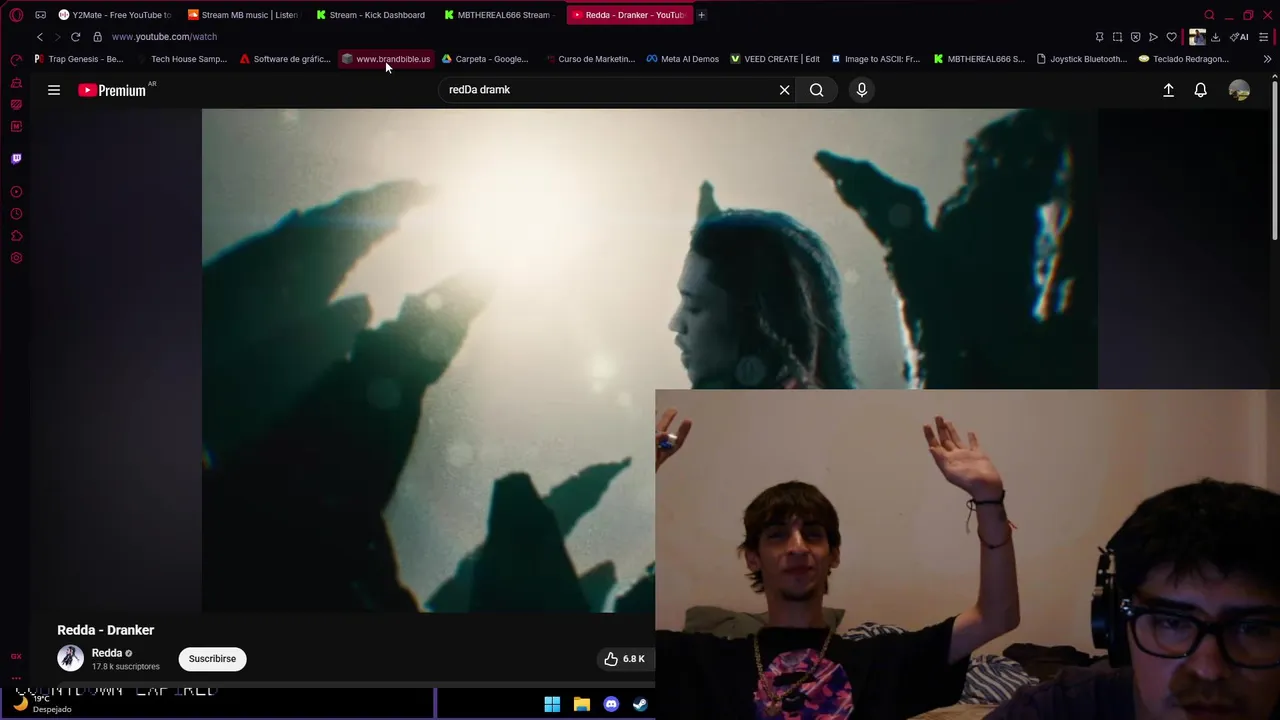Switch to the Y2Mate Free YouTube tab
Screen dimensions: 1280x720
(x=114, y=15)
